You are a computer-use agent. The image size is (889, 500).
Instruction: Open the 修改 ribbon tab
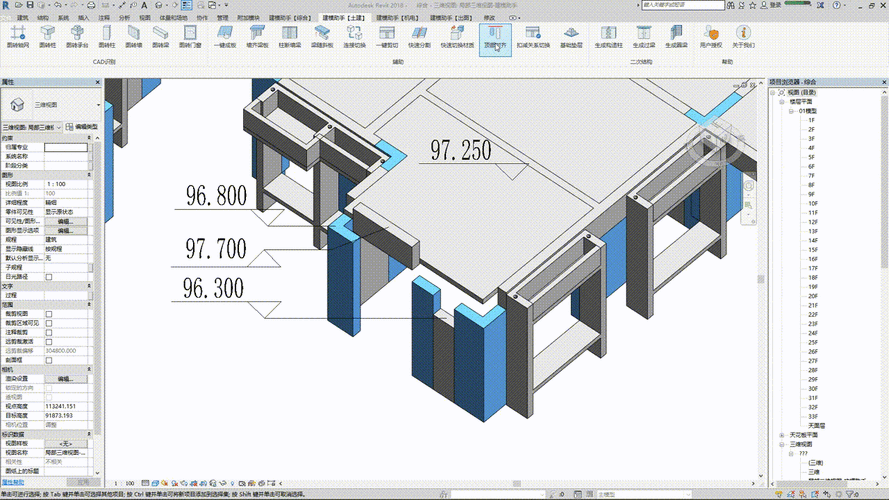tap(489, 18)
